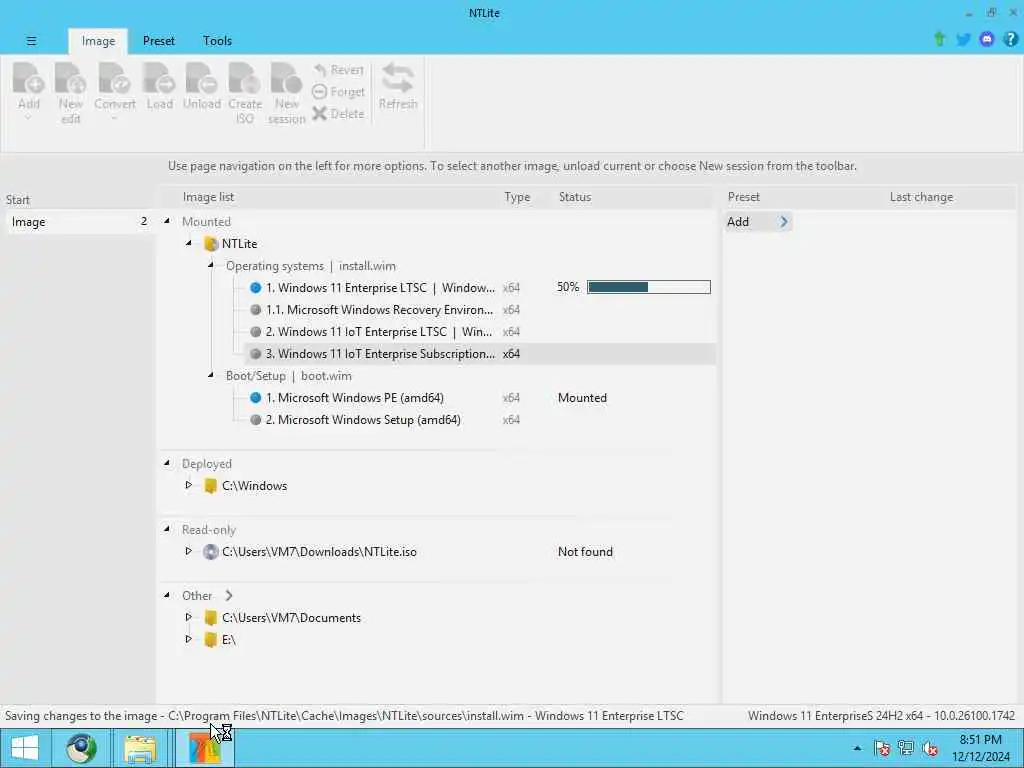Click the Add preset button
The image size is (1024, 768).
click(757, 222)
